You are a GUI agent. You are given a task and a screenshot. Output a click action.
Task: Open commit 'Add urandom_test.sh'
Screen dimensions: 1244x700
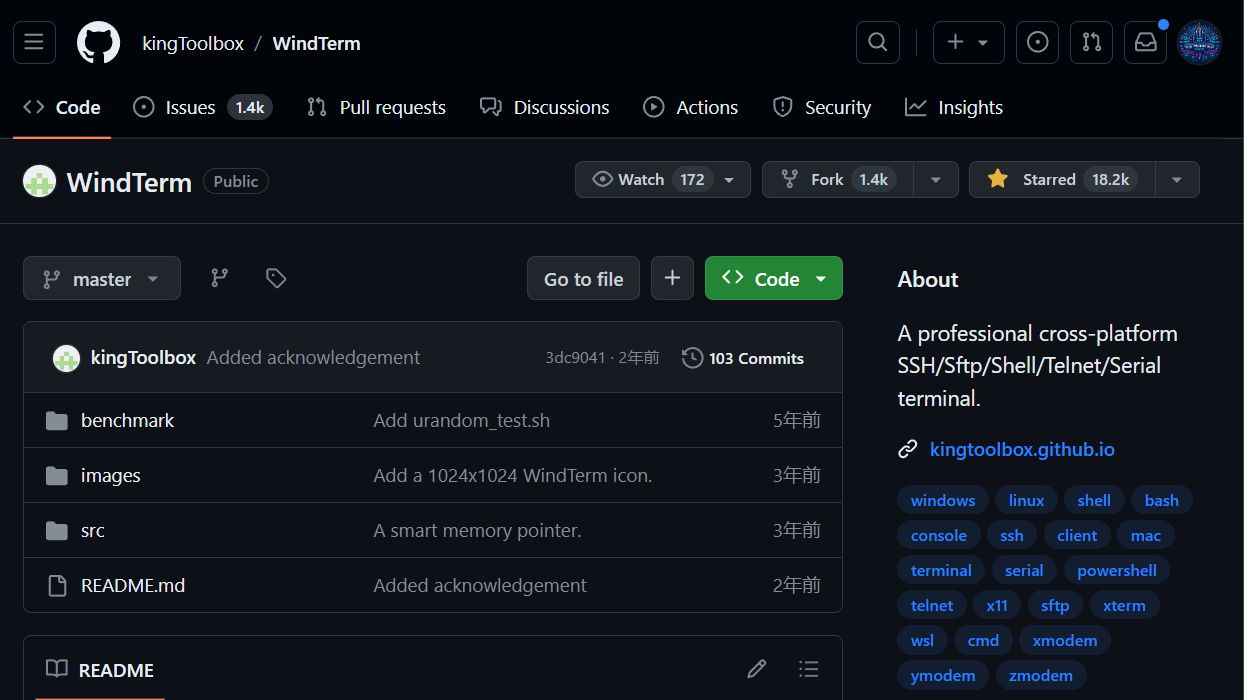462,421
